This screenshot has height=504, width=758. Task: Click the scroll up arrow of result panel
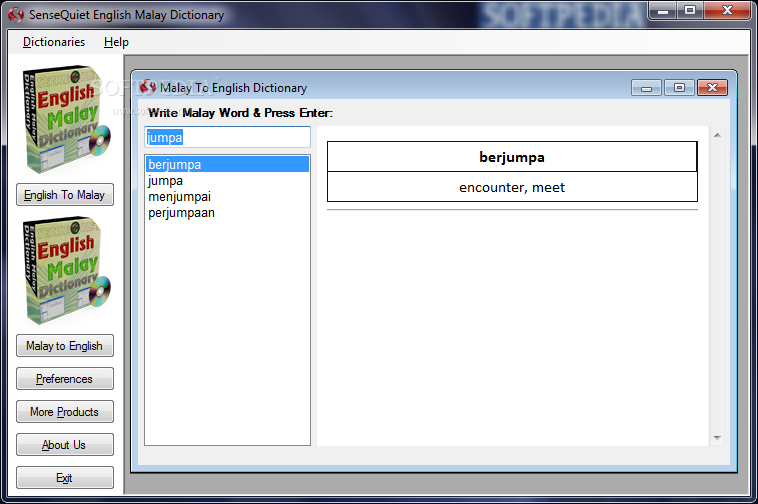717,135
